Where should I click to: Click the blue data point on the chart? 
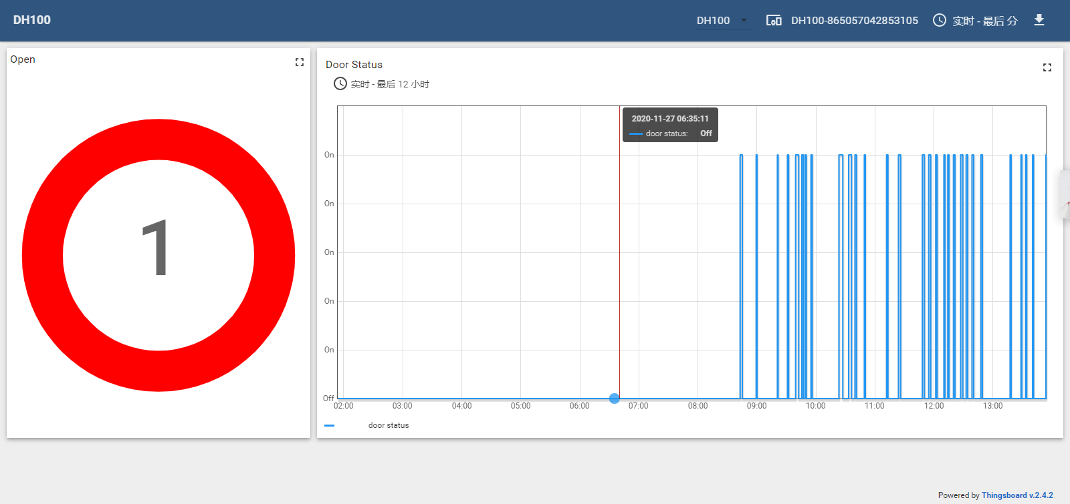614,398
